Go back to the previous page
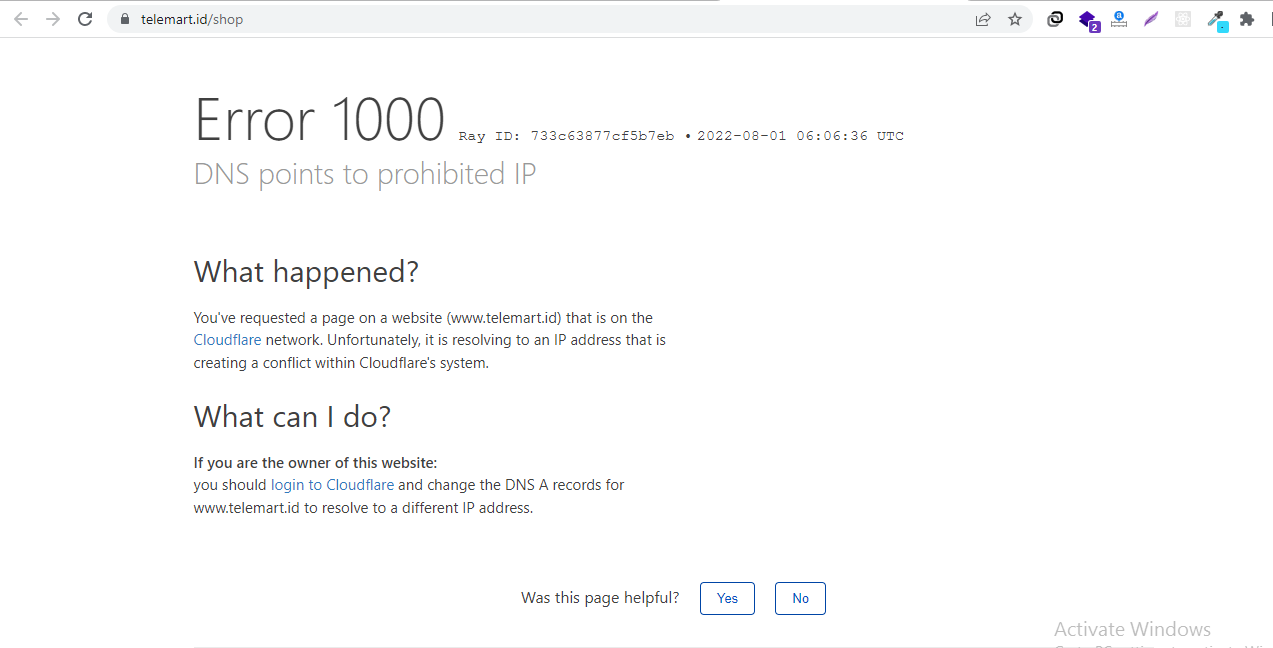The width and height of the screenshot is (1273, 648). click(21, 19)
